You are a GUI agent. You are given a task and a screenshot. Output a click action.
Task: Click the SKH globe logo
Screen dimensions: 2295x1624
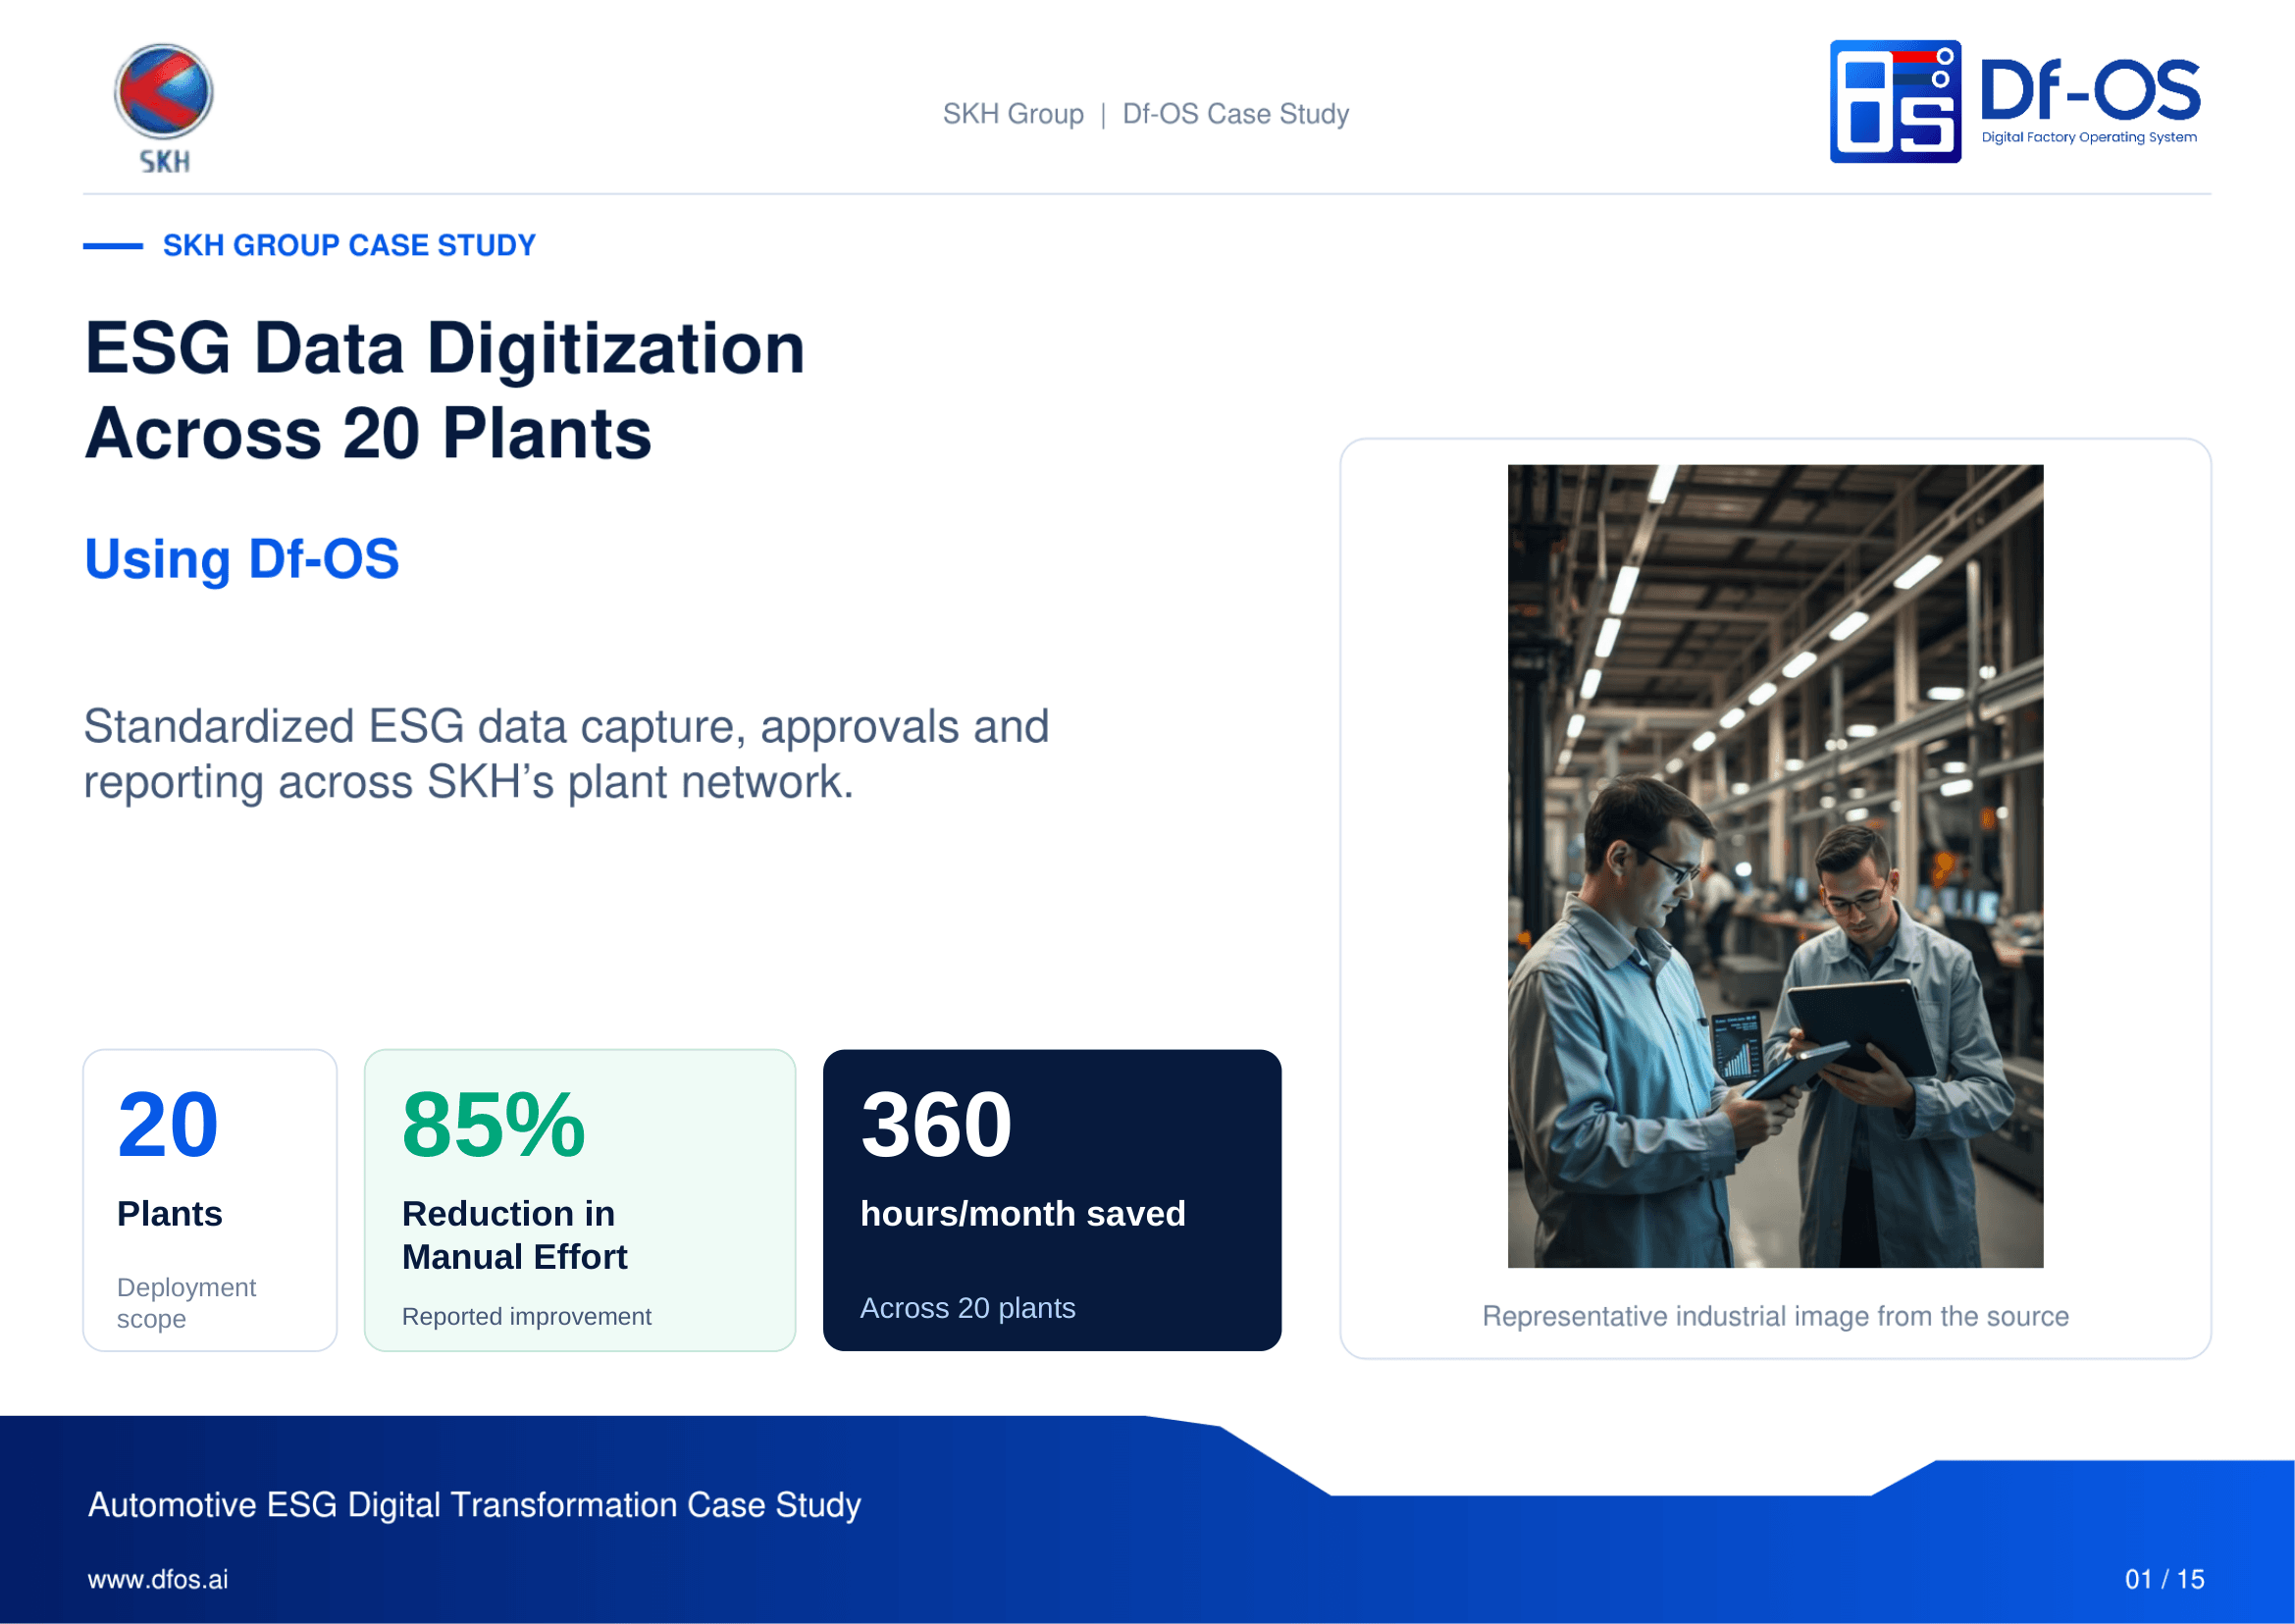tap(163, 108)
